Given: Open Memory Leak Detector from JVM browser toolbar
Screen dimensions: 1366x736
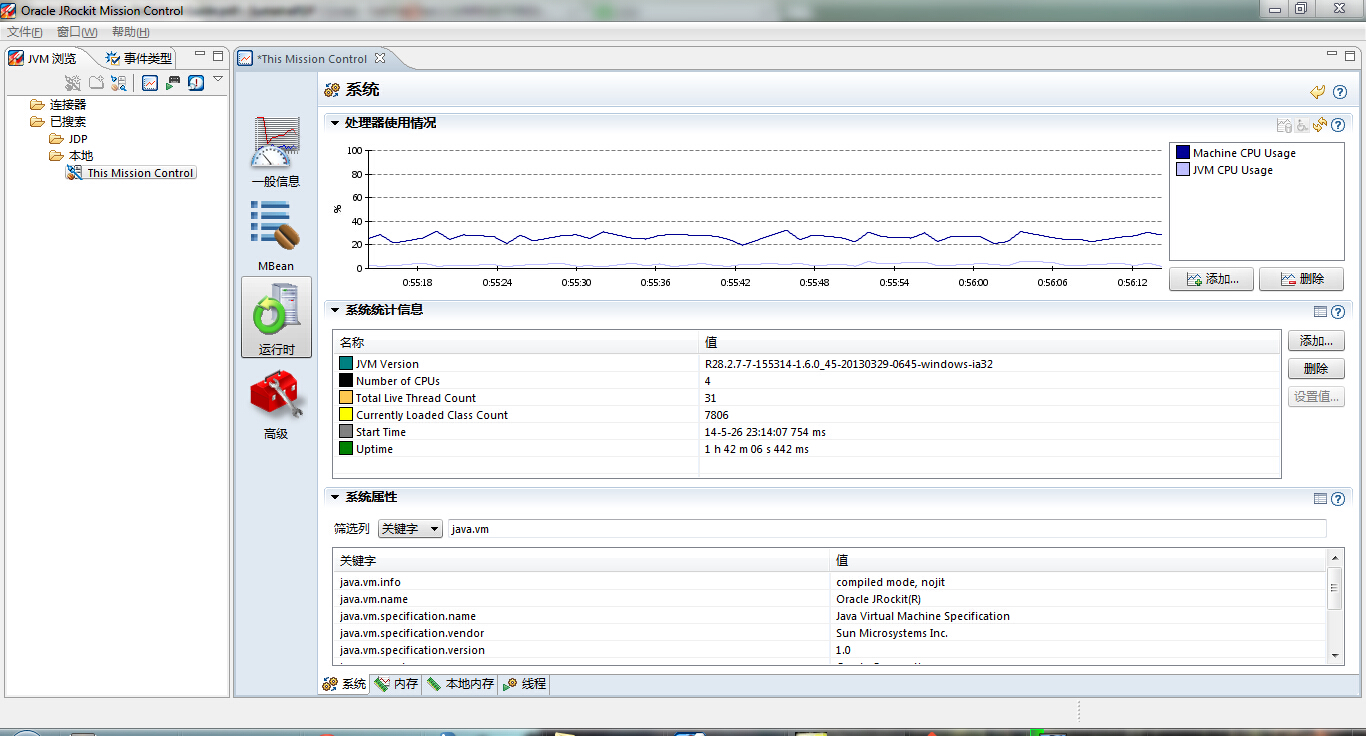Looking at the screenshot, I should tap(196, 83).
